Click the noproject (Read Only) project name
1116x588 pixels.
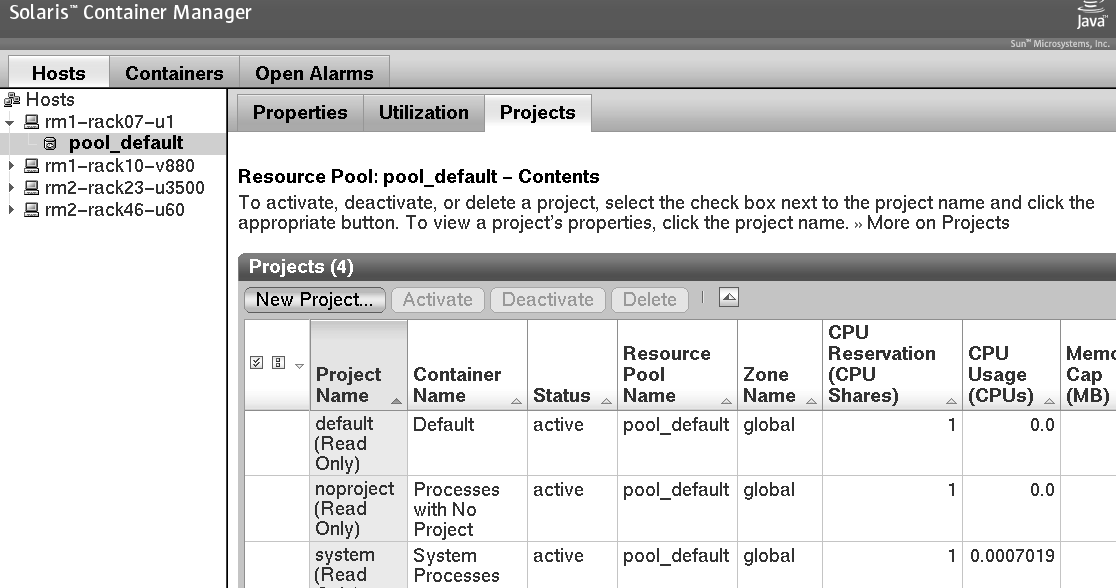pyautogui.click(x=354, y=509)
